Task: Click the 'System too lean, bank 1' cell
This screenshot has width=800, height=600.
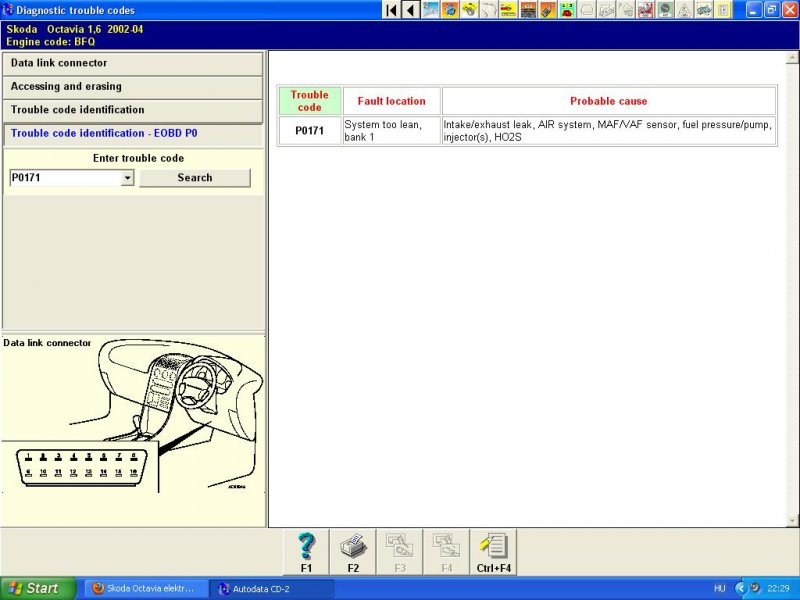Action: (x=391, y=131)
